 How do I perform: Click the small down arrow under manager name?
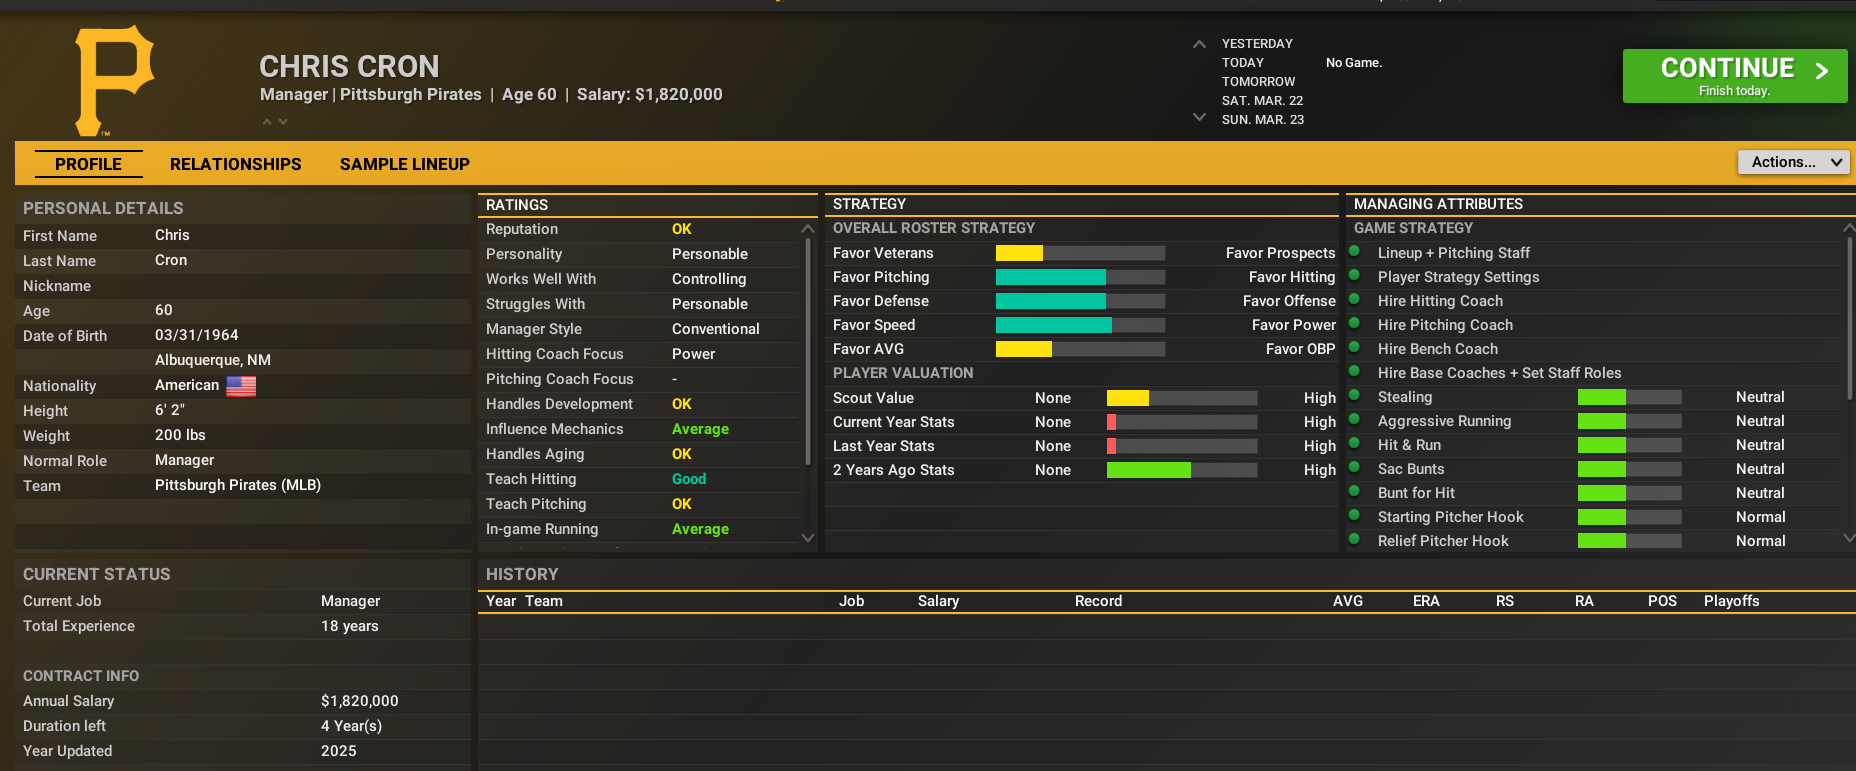pyautogui.click(x=283, y=121)
